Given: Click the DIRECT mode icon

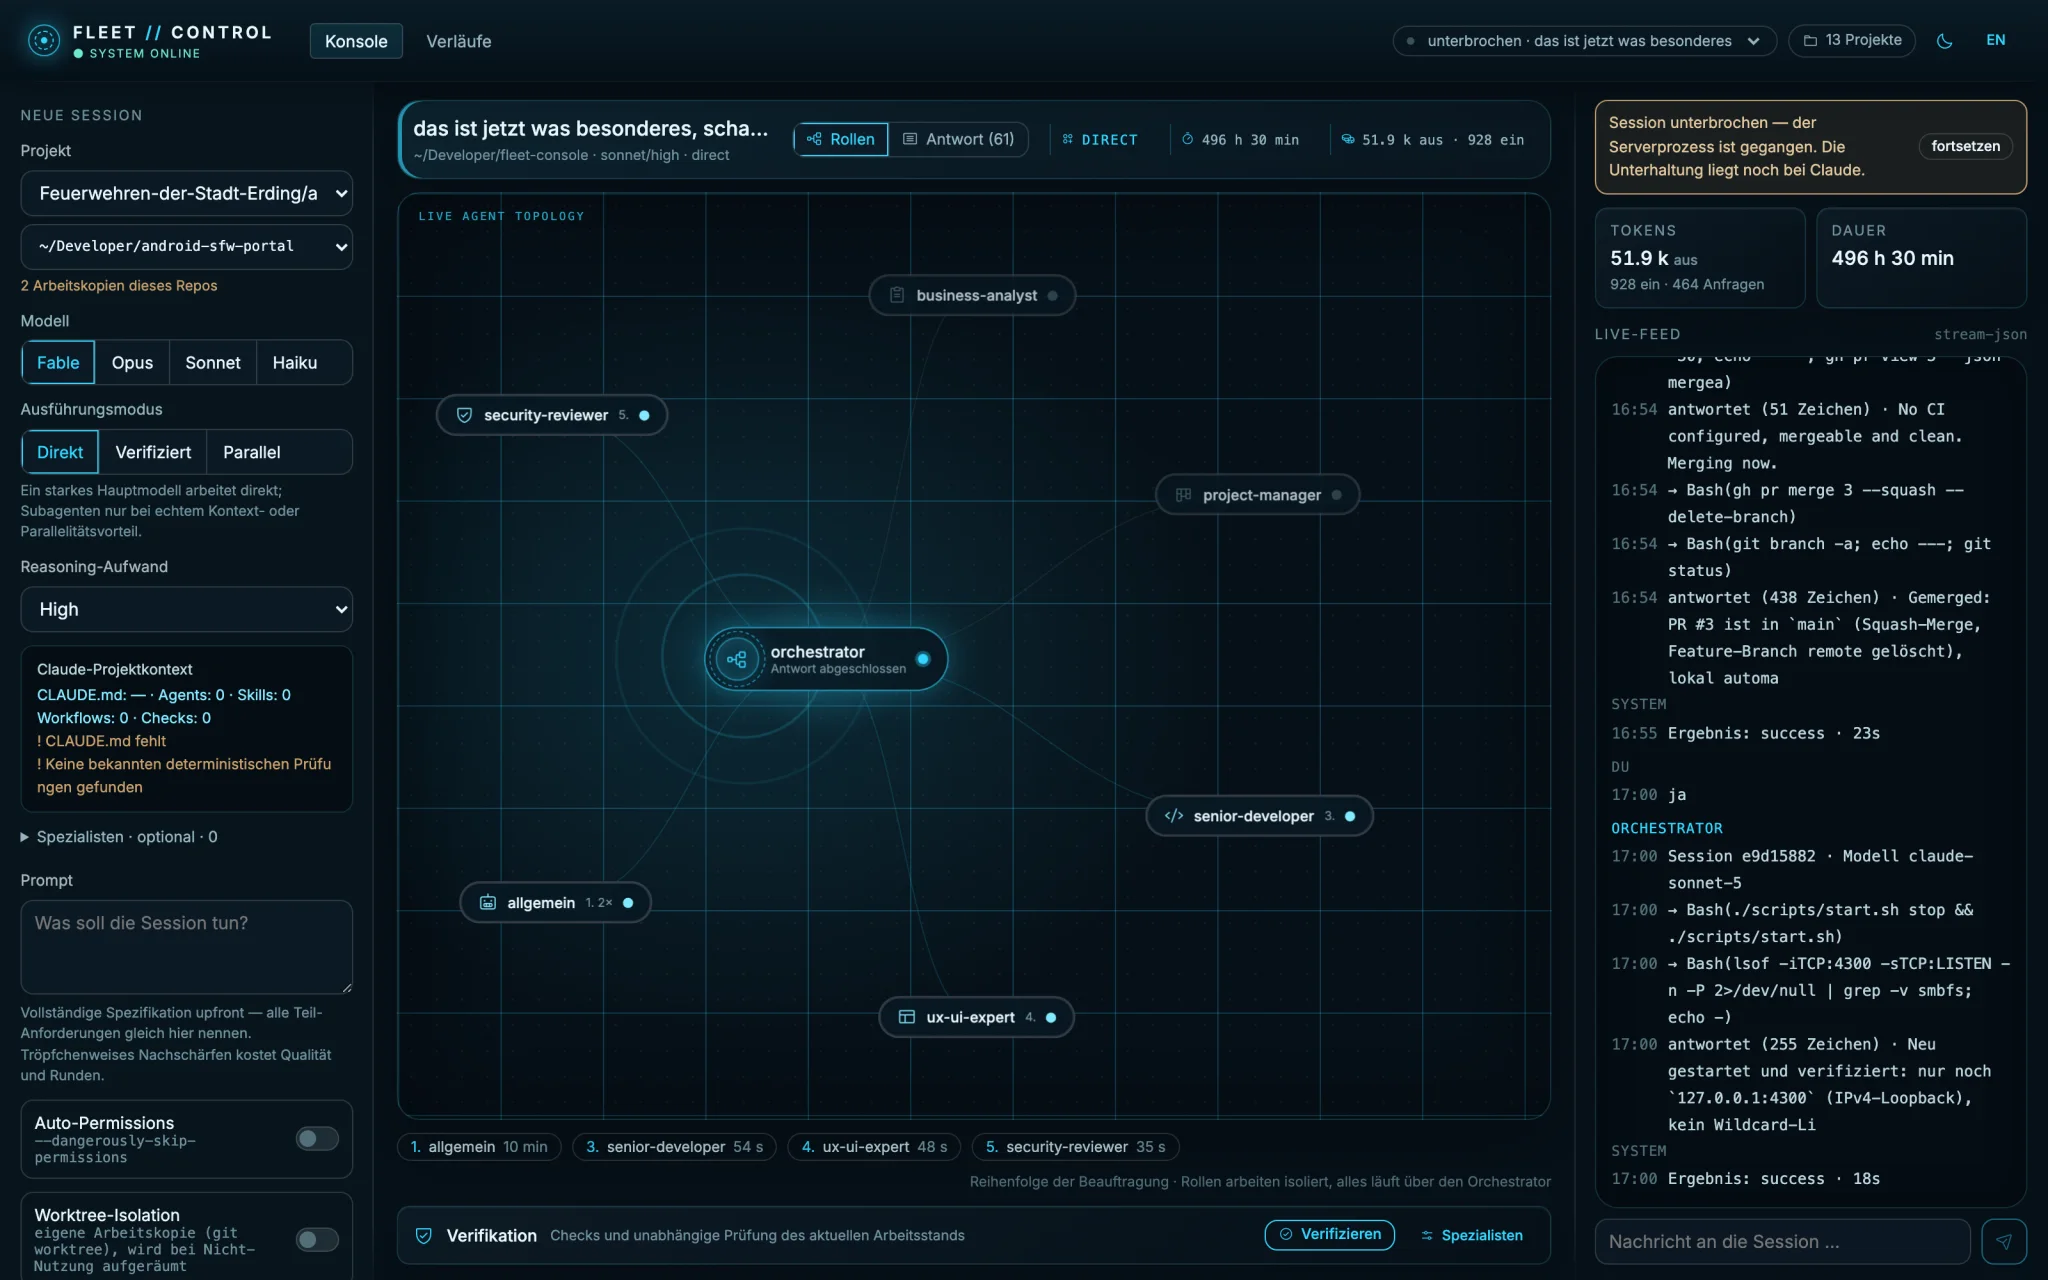Looking at the screenshot, I should point(1067,139).
